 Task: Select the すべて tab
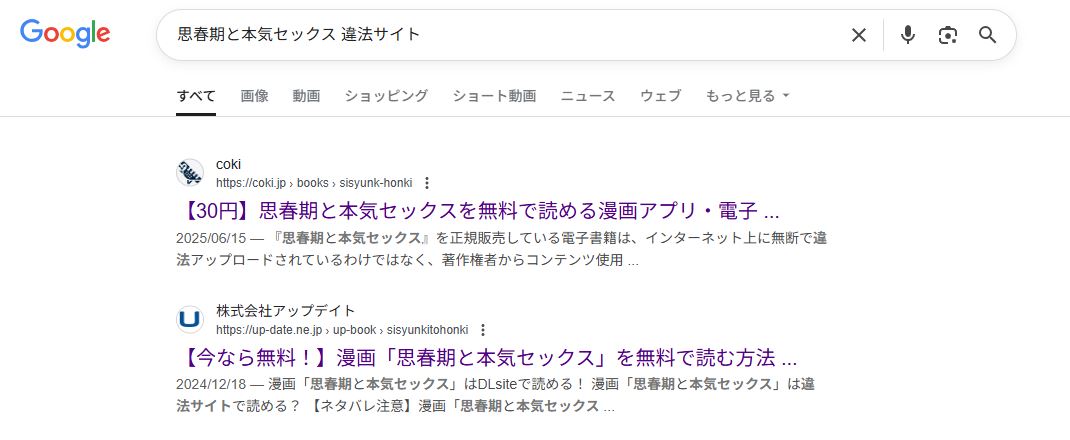click(196, 96)
